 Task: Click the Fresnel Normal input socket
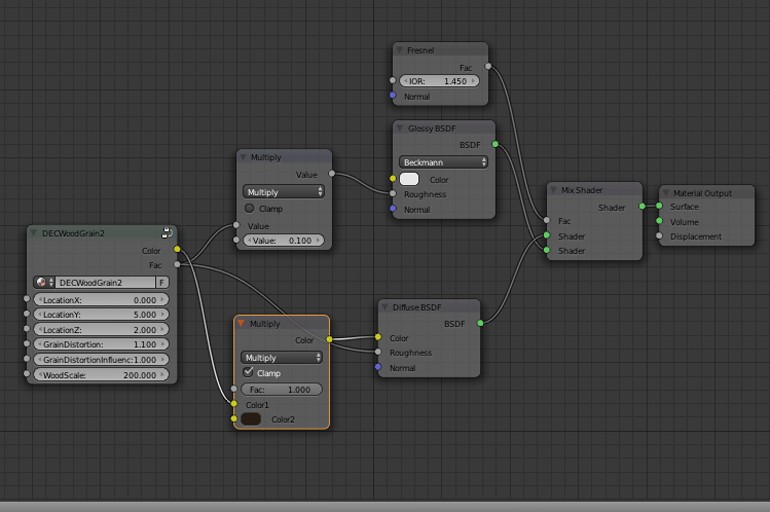point(393,95)
